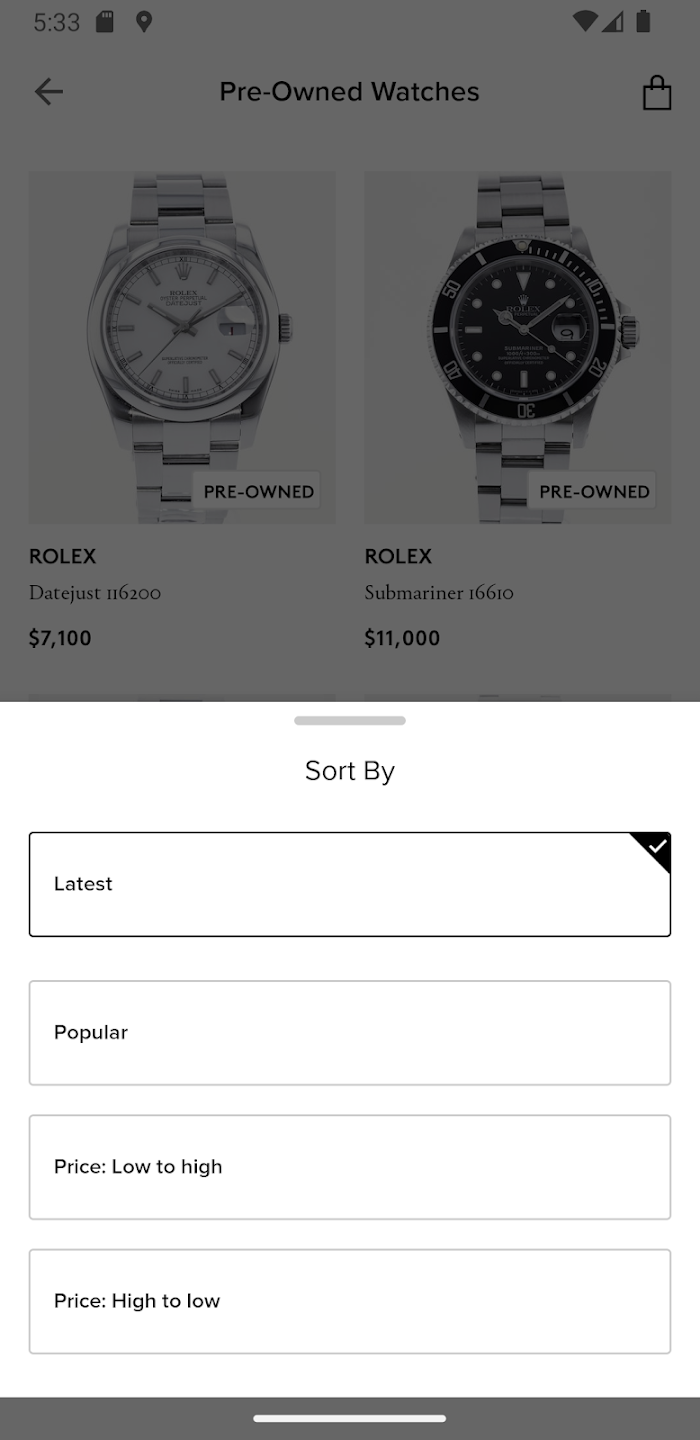Tap the Wi-Fi signal status icon
Viewport: 700px width, 1440px height.
click(584, 21)
